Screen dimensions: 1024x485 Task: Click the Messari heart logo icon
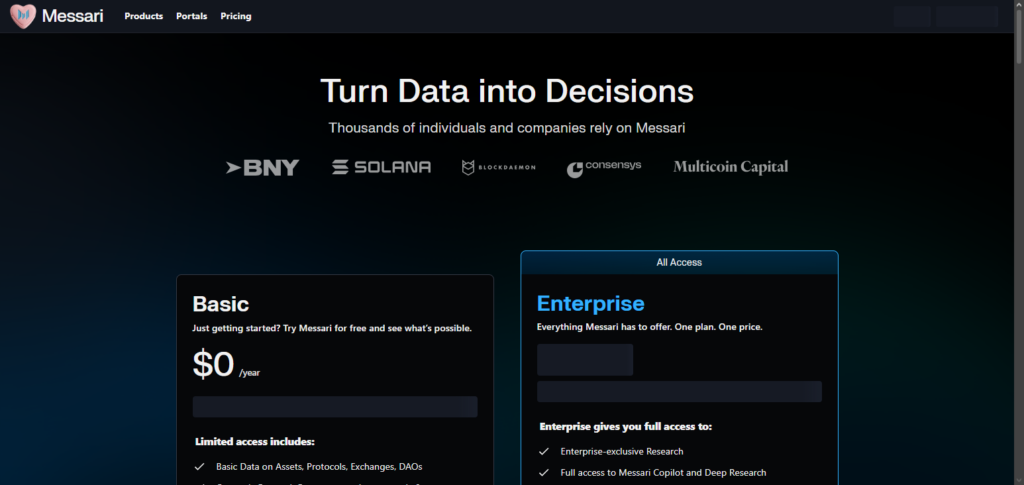click(x=23, y=16)
